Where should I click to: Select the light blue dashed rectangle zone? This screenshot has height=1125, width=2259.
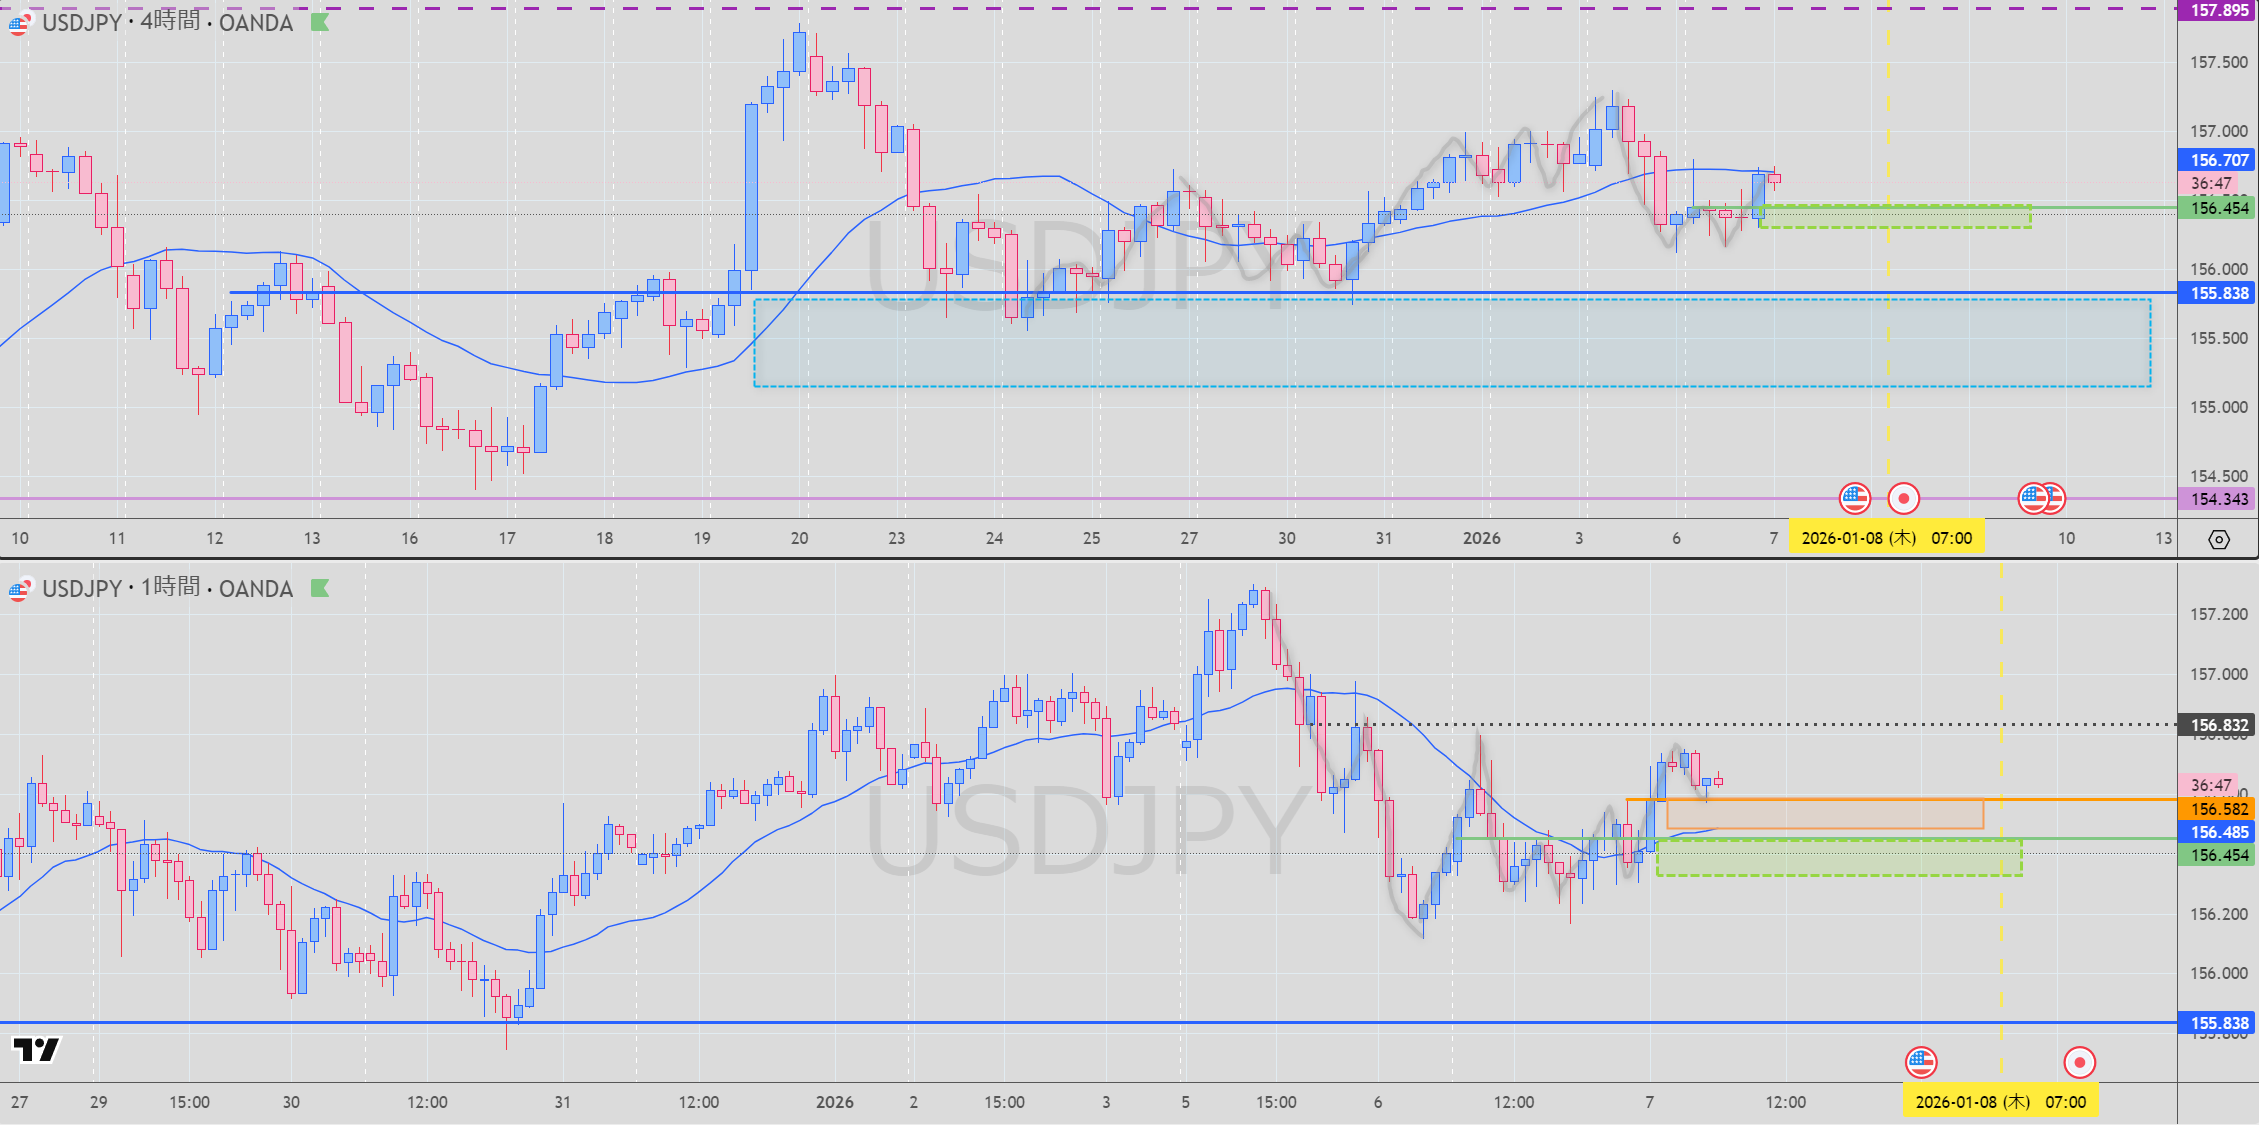(1450, 343)
